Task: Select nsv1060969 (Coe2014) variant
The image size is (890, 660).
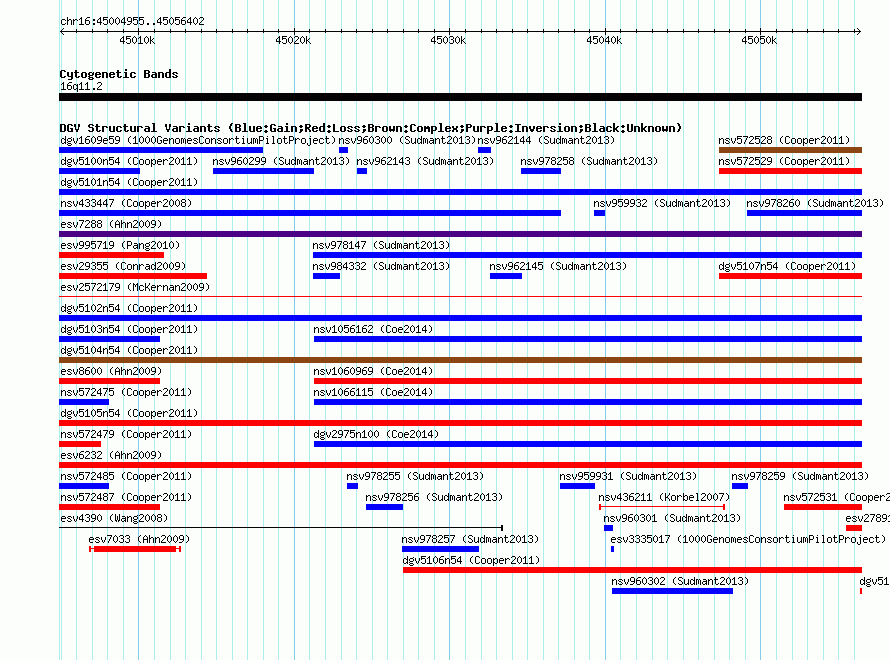Action: 373,371
